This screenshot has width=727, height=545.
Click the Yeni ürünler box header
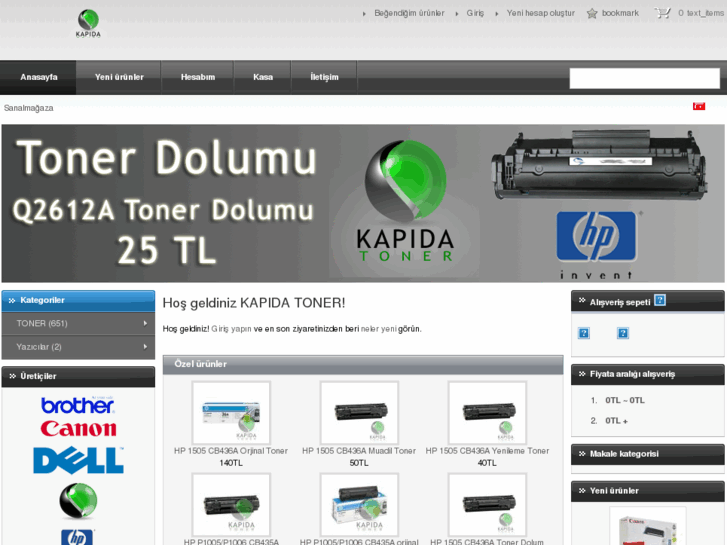pos(647,491)
